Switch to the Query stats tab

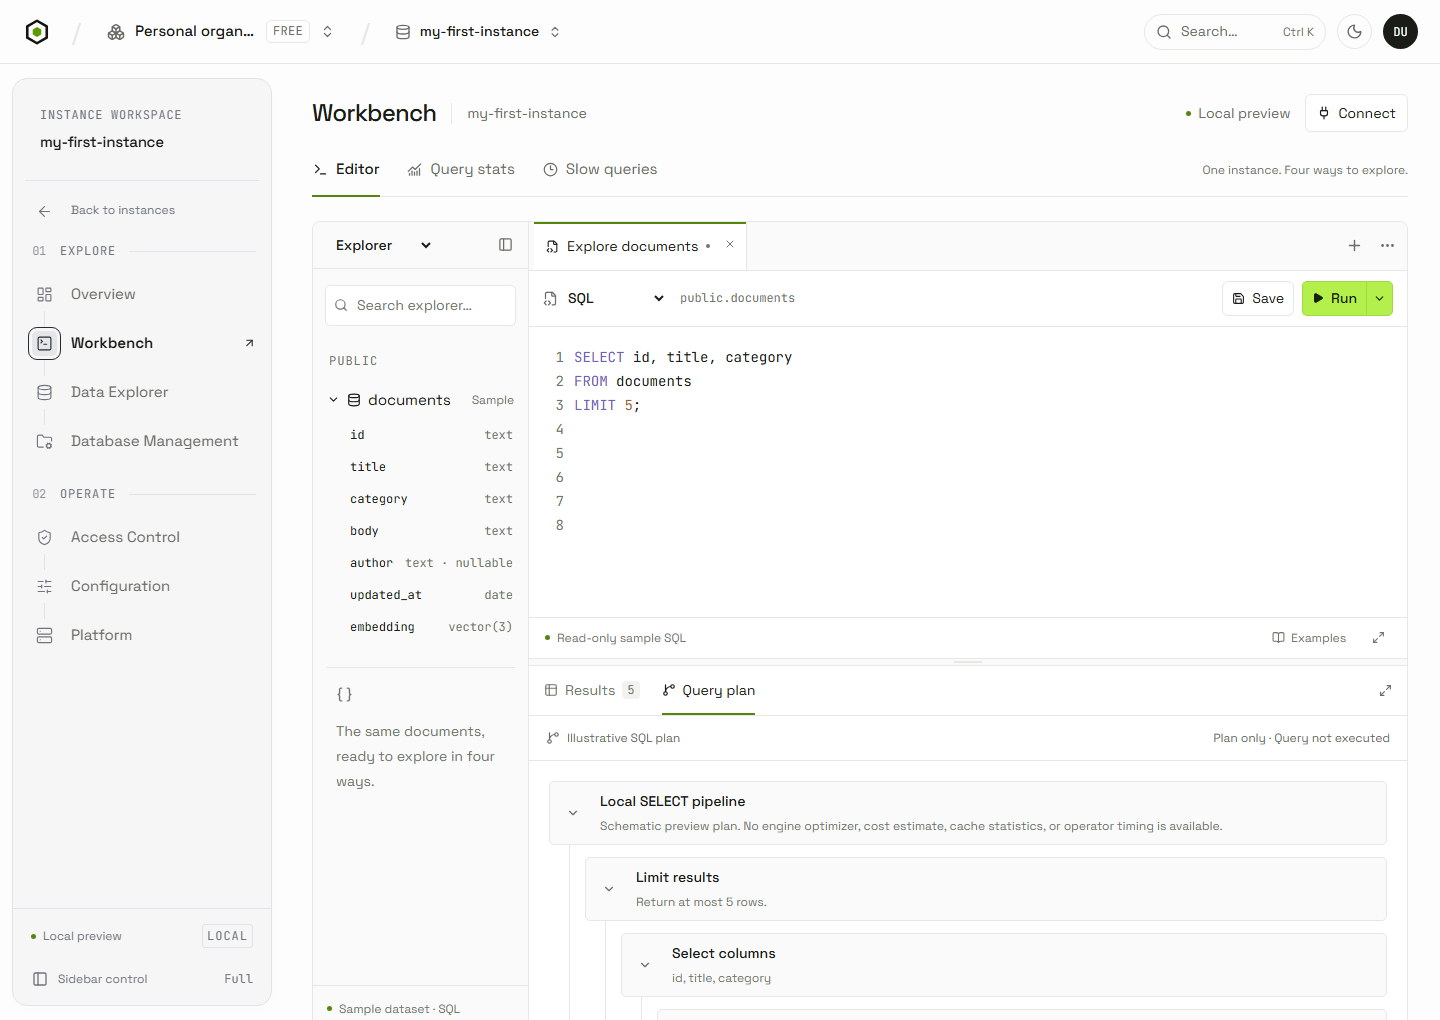tap(461, 169)
